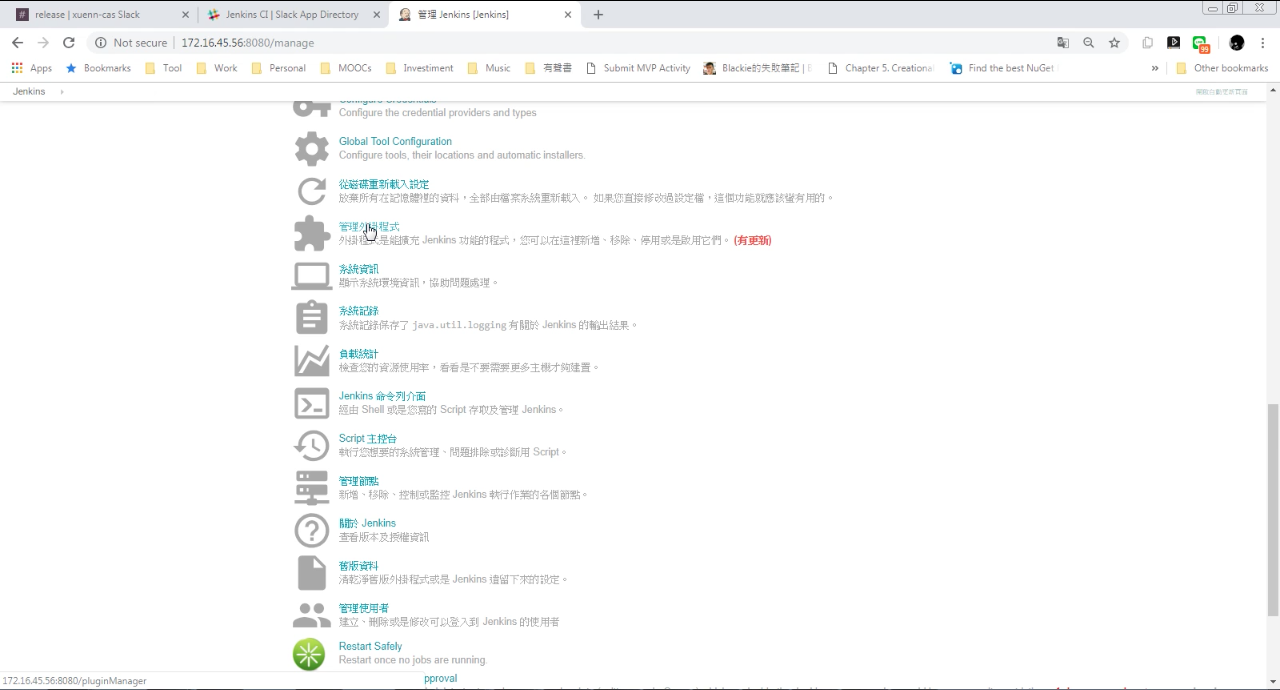The image size is (1280, 690).
Task: Open a new browser tab
Action: pos(598,15)
